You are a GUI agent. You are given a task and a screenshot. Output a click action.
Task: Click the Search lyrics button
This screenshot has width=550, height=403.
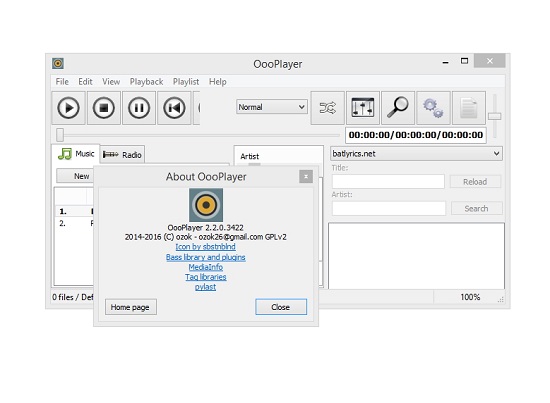(476, 208)
